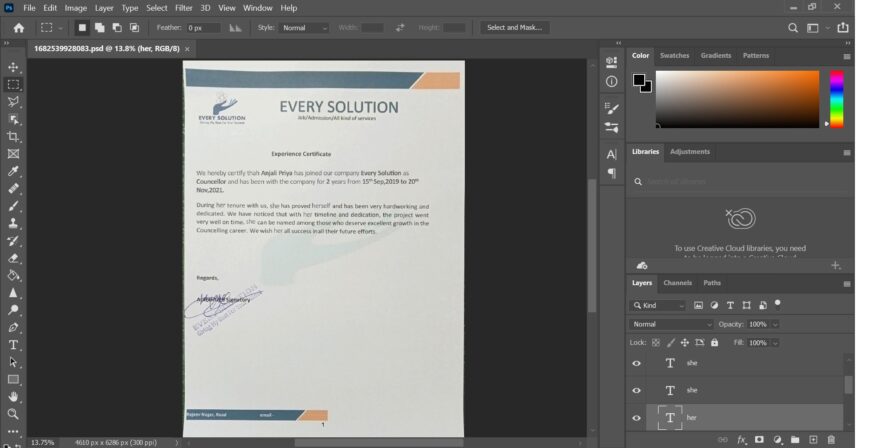Click the Creative Cloud sync icon in Libraries
Viewport: 870px width, 448px height.
coord(642,265)
